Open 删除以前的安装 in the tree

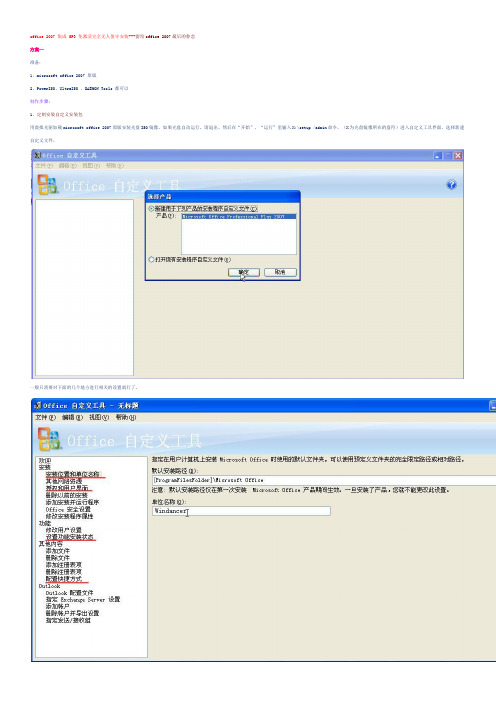(x=67, y=495)
